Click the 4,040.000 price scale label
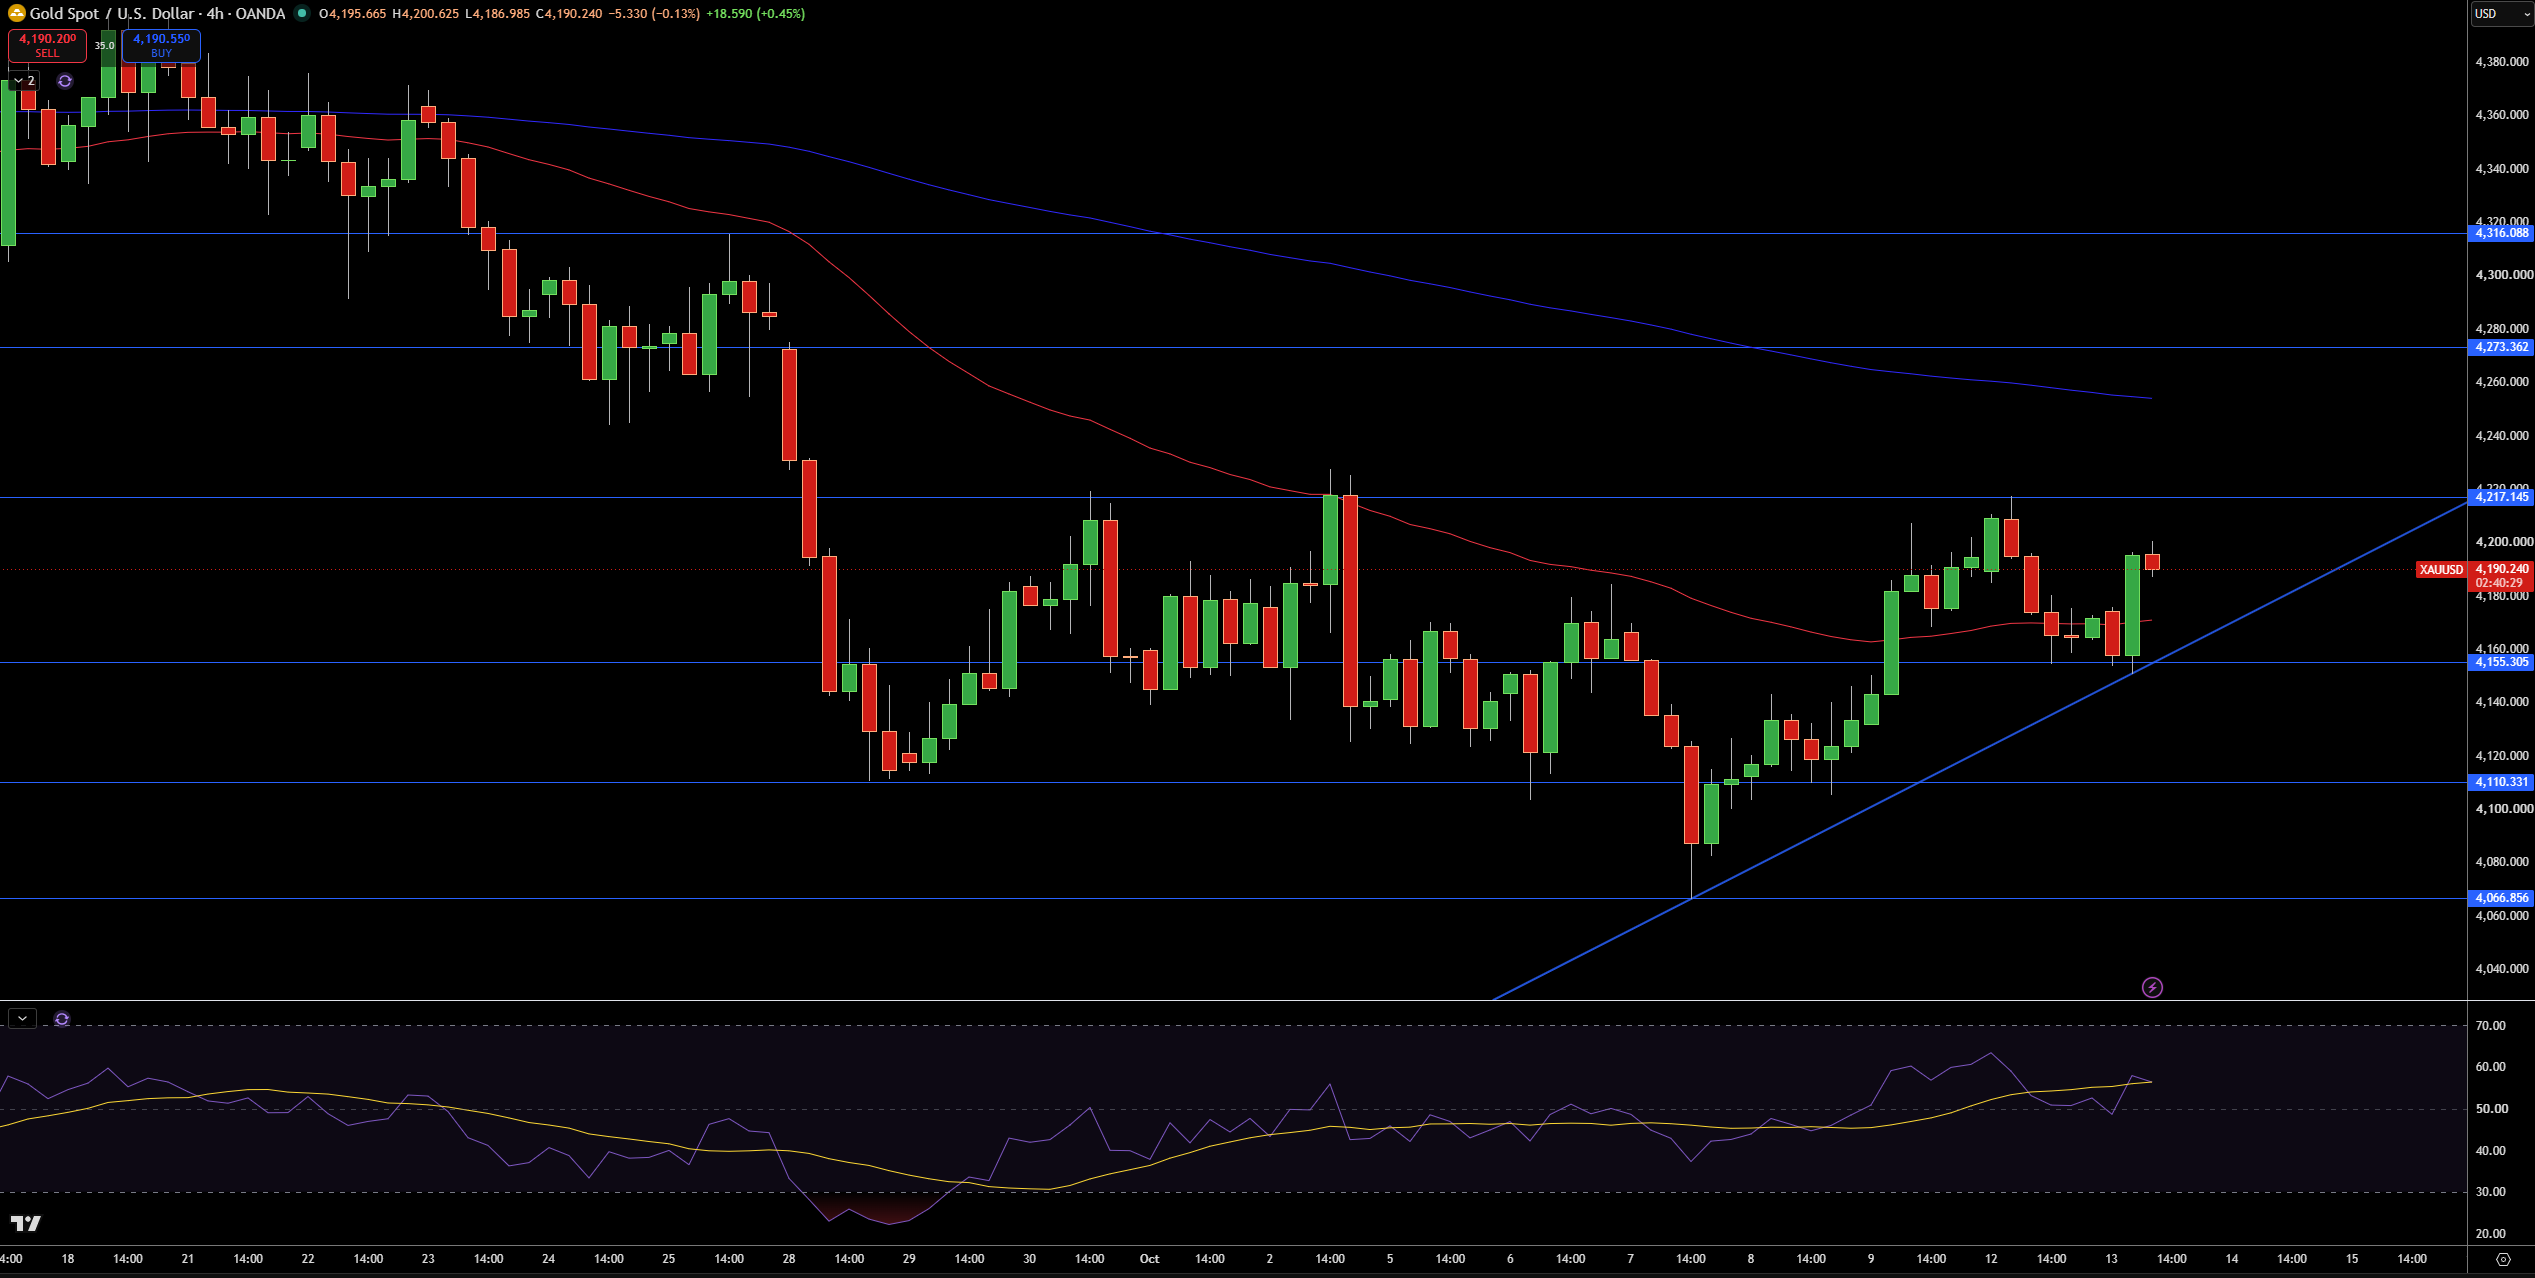This screenshot has height=1278, width=2535. point(2501,969)
